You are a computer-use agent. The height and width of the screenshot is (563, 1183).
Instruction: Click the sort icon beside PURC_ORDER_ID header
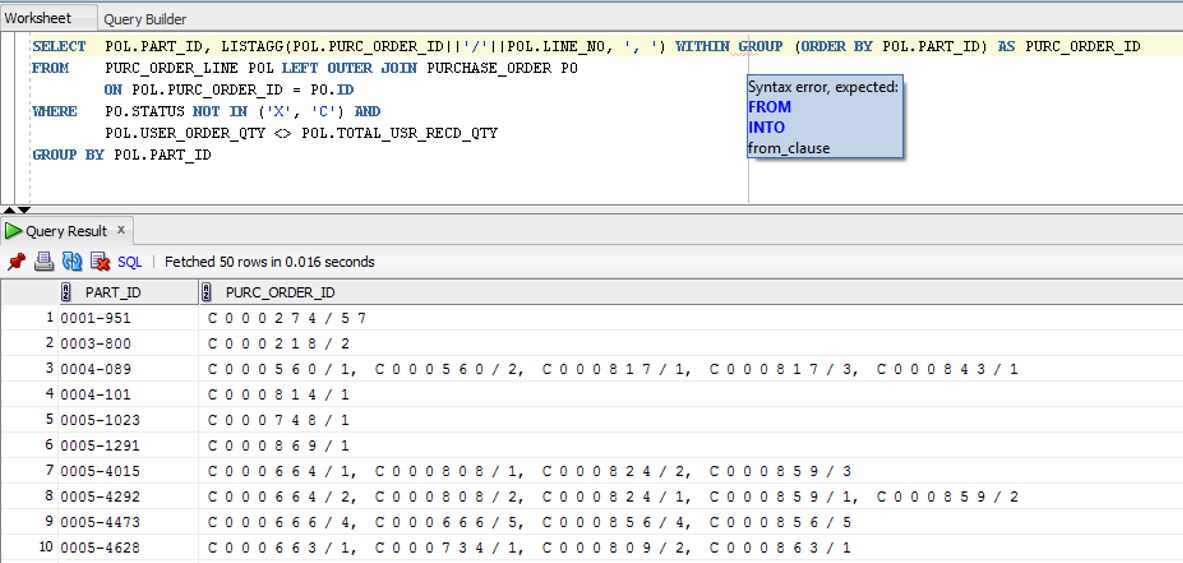[x=206, y=292]
